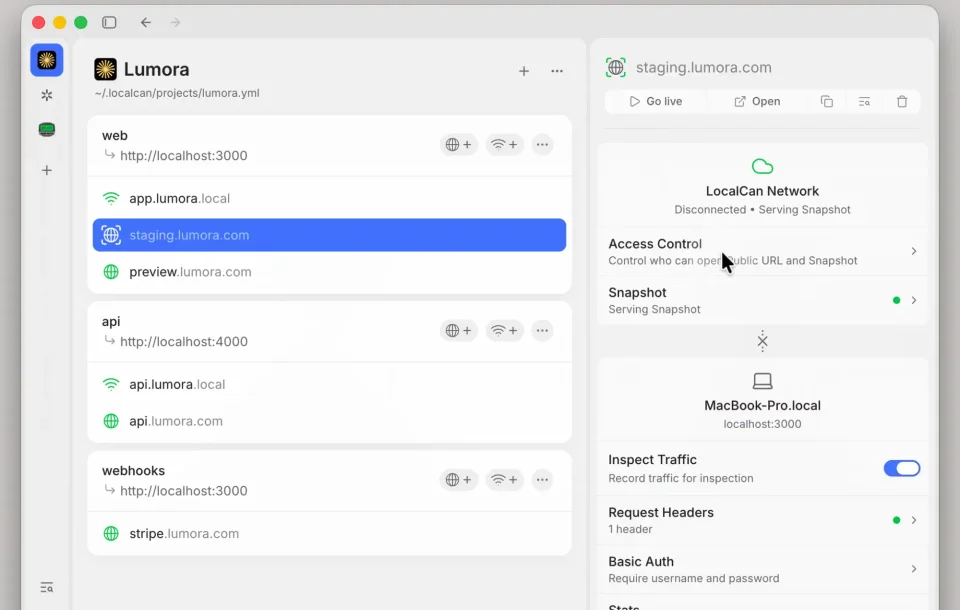
Task: Expand the Request Headers row
Action: 762,520
